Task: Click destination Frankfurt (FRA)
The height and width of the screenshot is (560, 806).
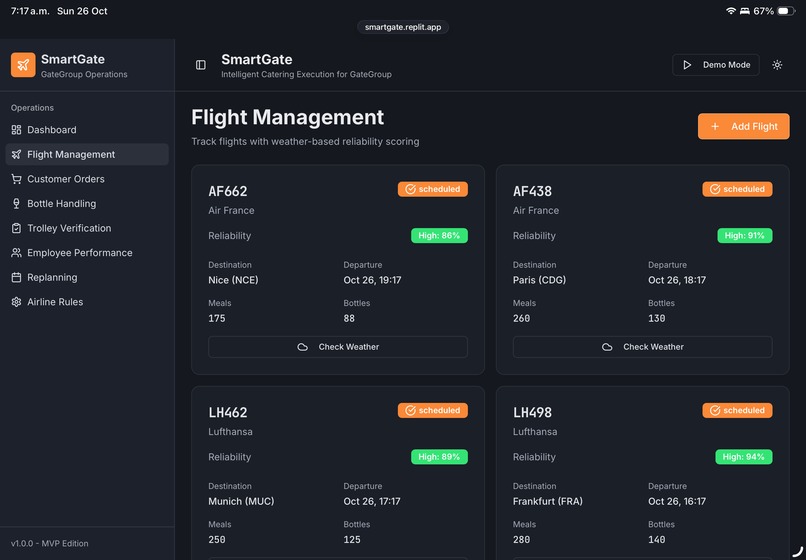Action: 548,501
